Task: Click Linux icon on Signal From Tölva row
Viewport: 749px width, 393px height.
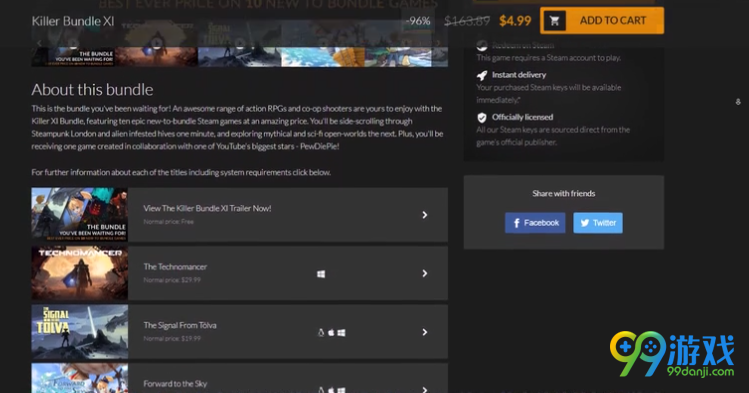Action: click(321, 332)
